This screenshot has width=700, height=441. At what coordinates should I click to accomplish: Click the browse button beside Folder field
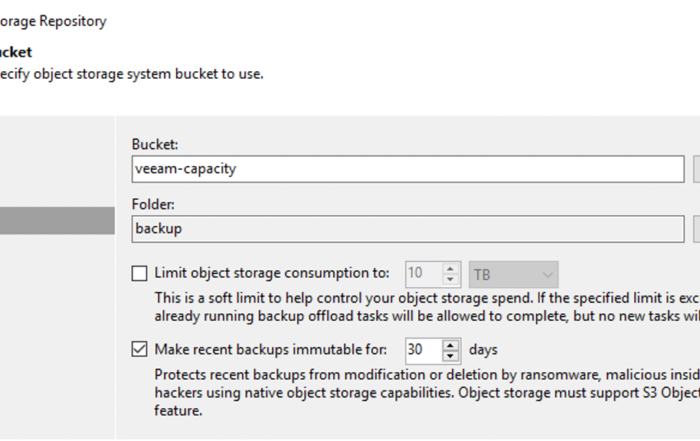[x=696, y=229]
